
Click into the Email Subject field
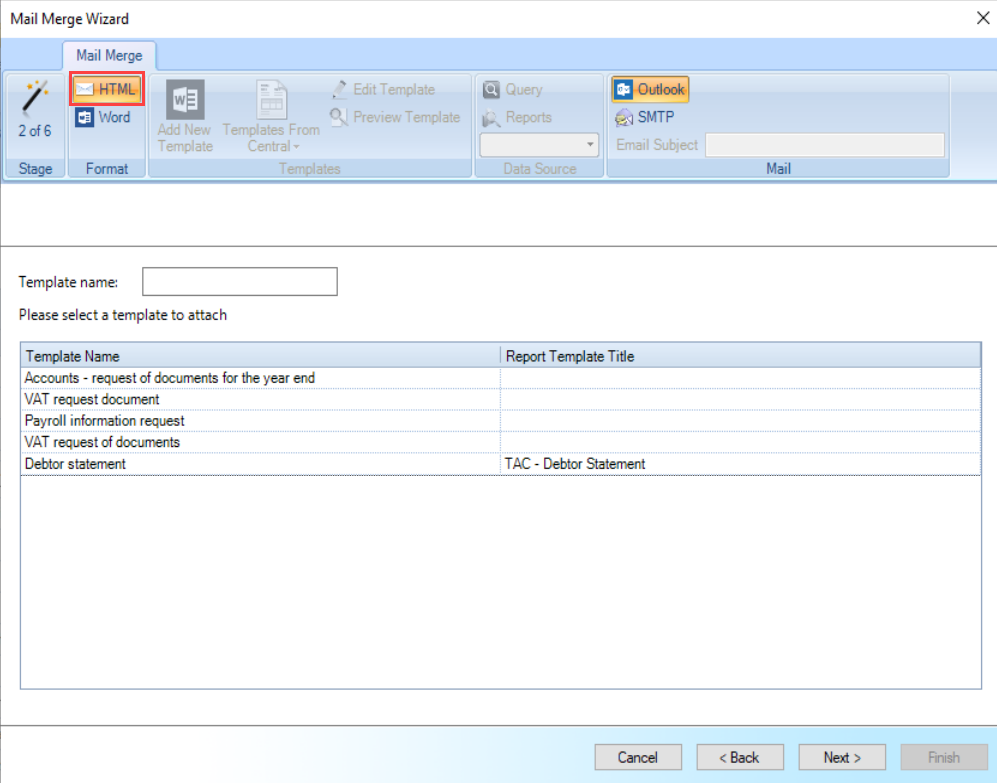pyautogui.click(x=825, y=145)
